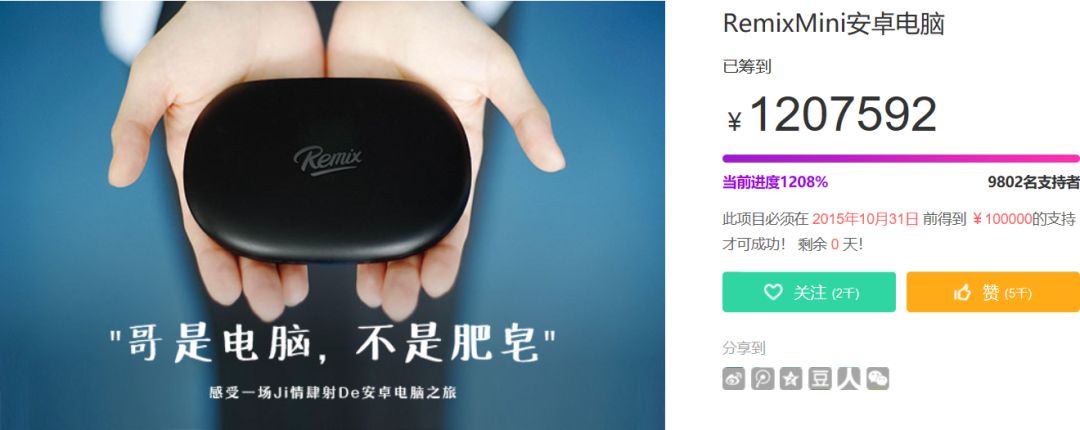The width and height of the screenshot is (1080, 430).
Task: Click the 分享到 share label
Action: [744, 348]
